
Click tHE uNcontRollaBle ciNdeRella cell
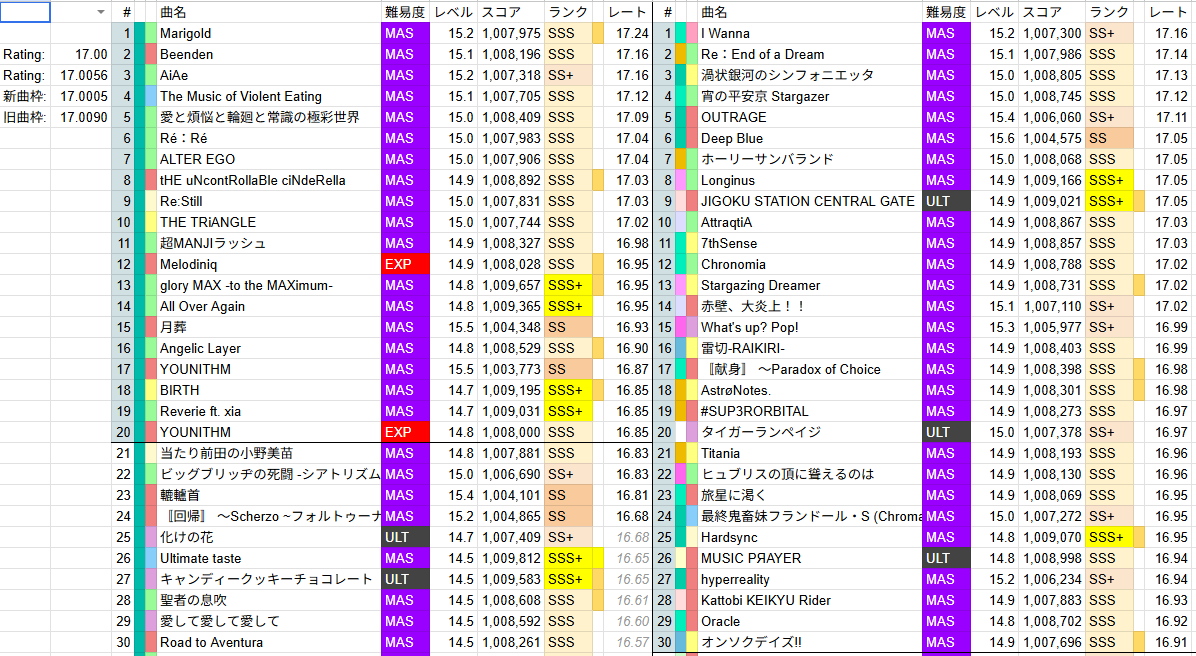268,180
